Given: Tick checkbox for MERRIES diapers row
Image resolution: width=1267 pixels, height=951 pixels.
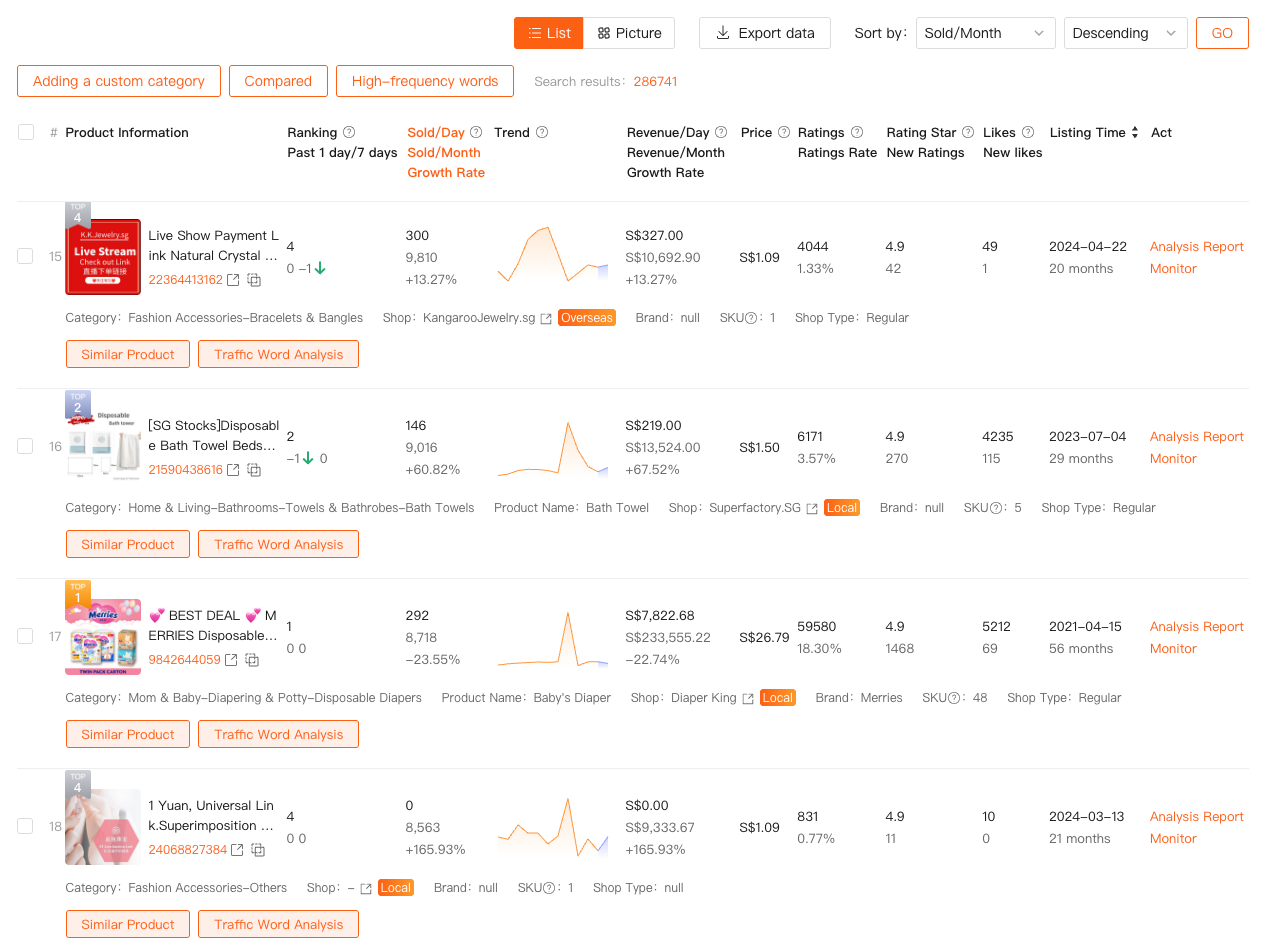Looking at the screenshot, I should (x=25, y=636).
